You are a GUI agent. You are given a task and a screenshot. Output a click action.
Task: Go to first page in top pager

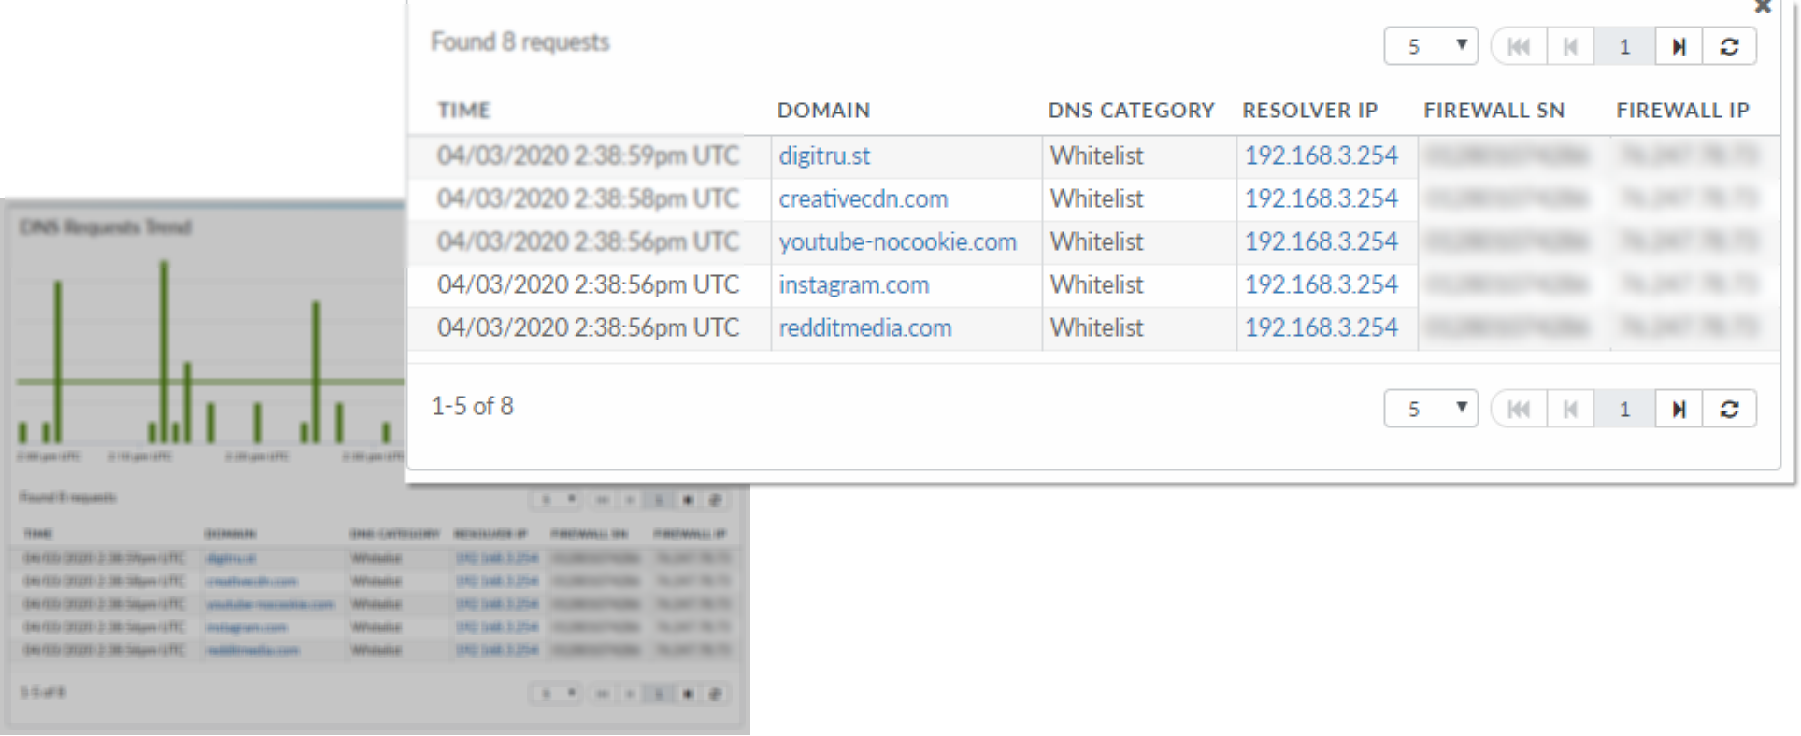tap(1519, 47)
